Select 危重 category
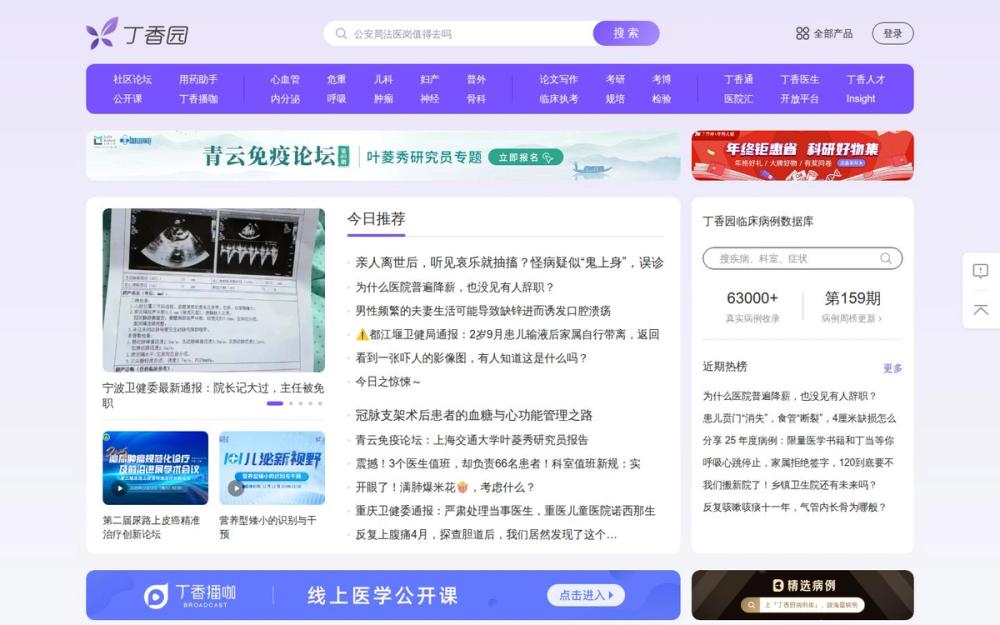1000x625 pixels. click(336, 79)
